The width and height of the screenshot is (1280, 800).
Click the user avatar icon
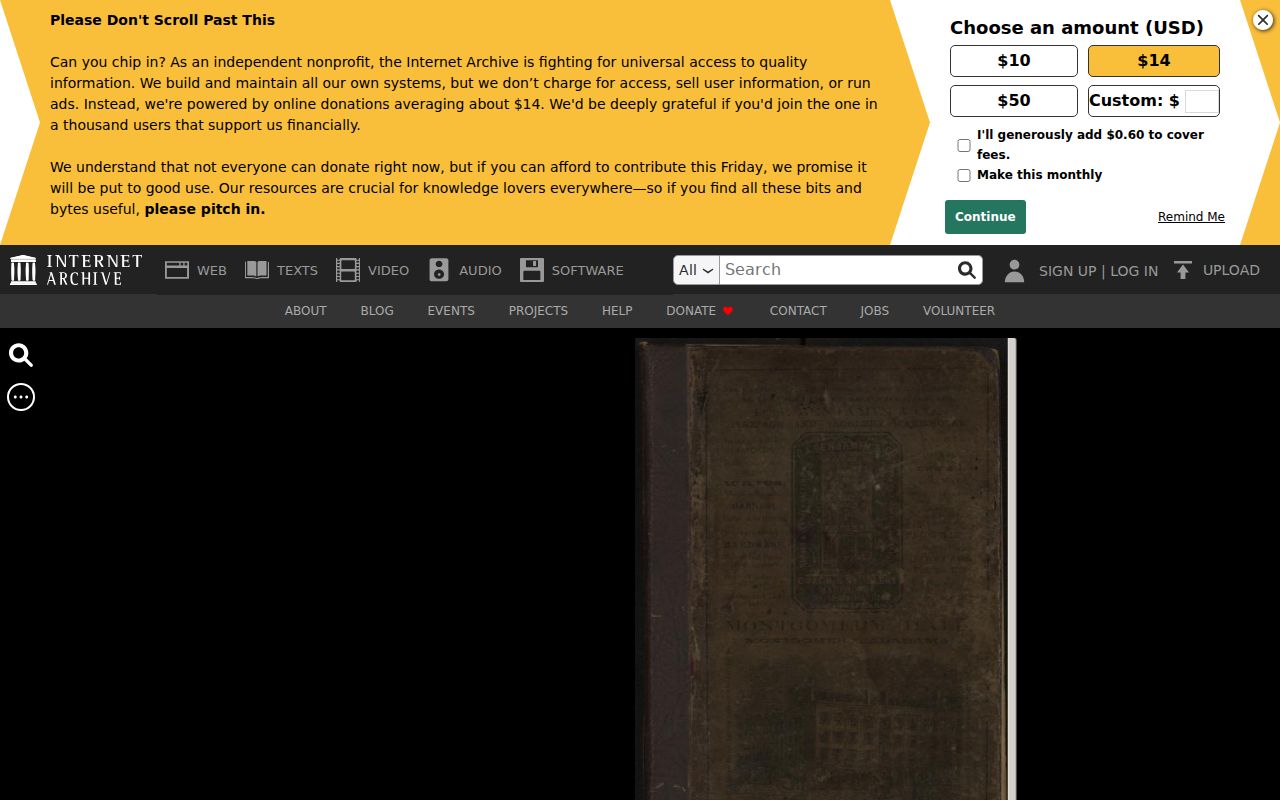pos(1014,270)
